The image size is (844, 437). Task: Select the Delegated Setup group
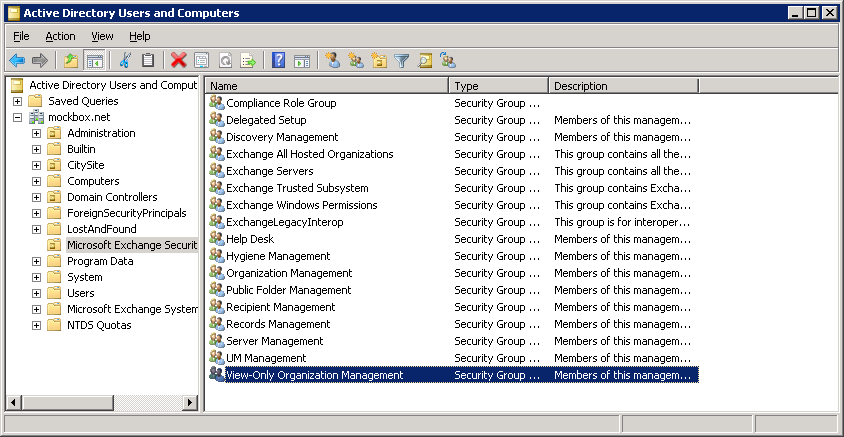click(266, 120)
